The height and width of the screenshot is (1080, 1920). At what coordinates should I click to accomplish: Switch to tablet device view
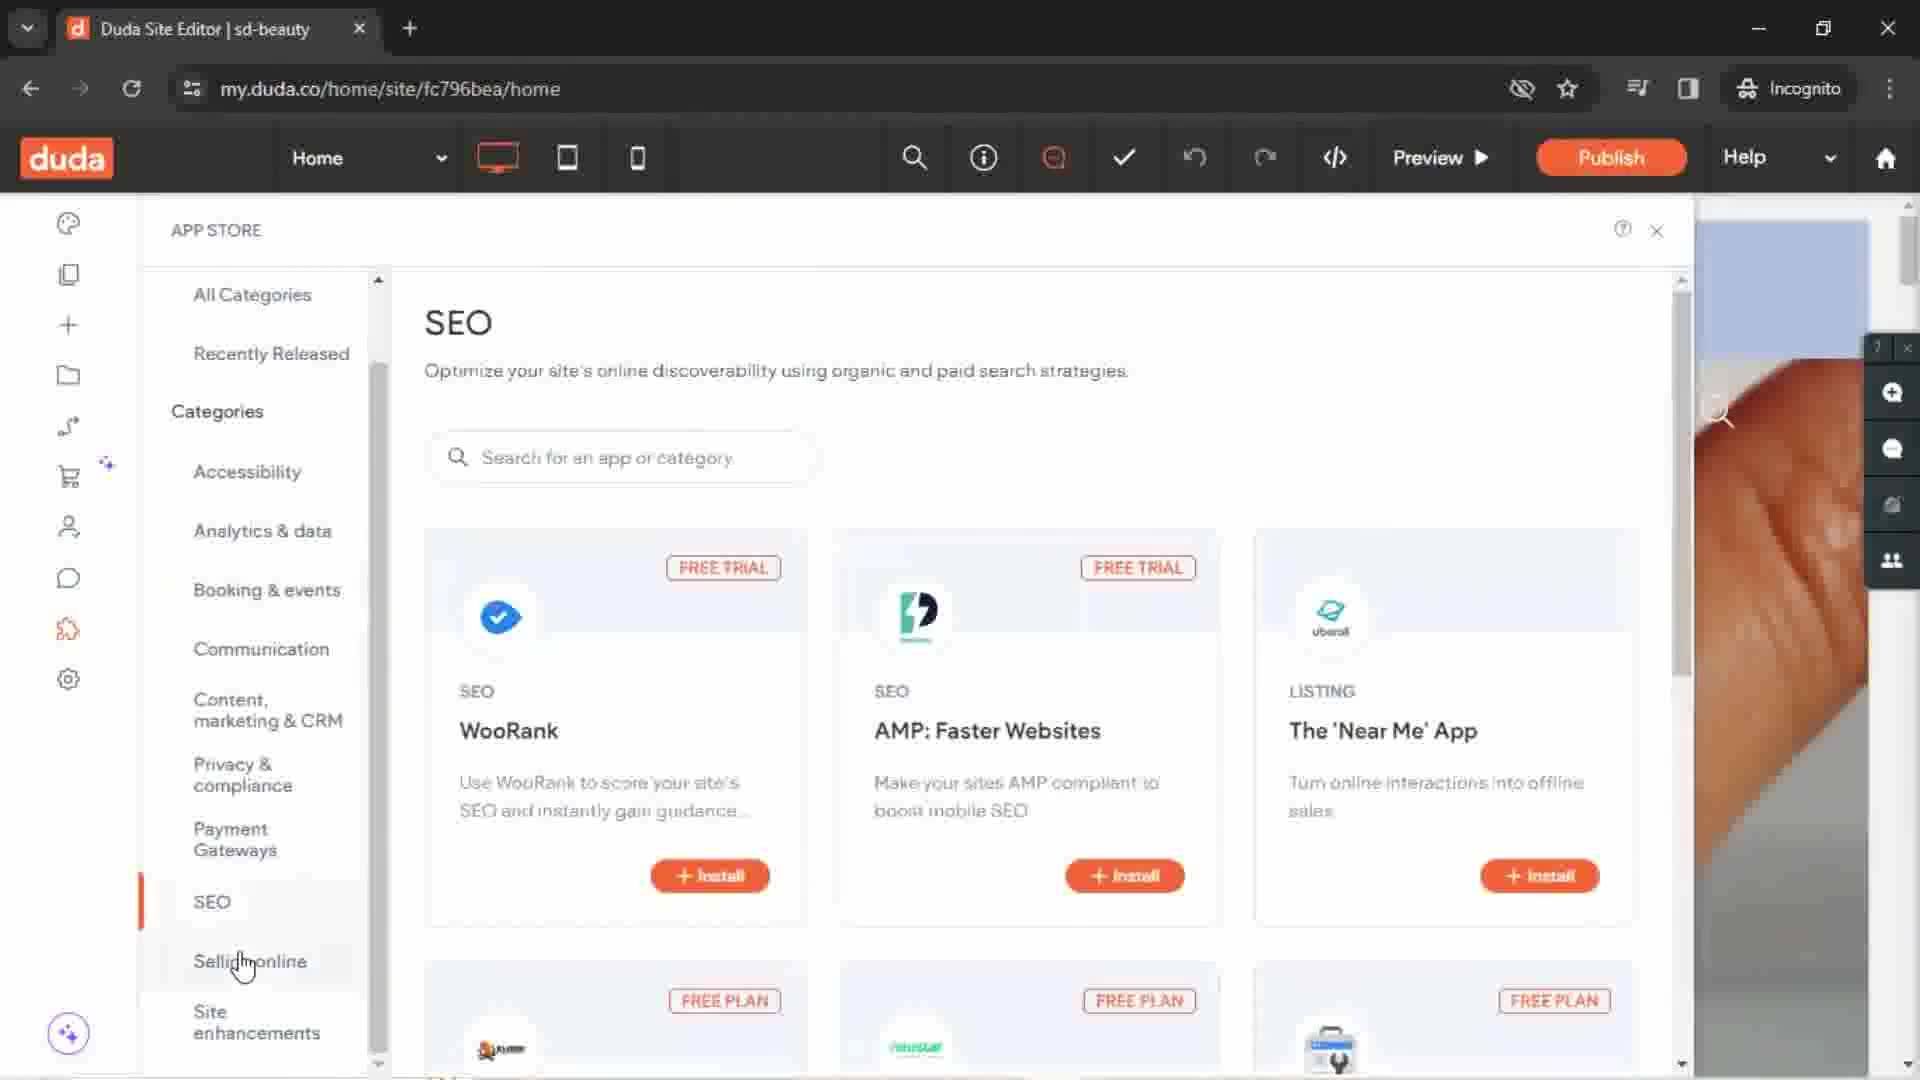pos(567,158)
